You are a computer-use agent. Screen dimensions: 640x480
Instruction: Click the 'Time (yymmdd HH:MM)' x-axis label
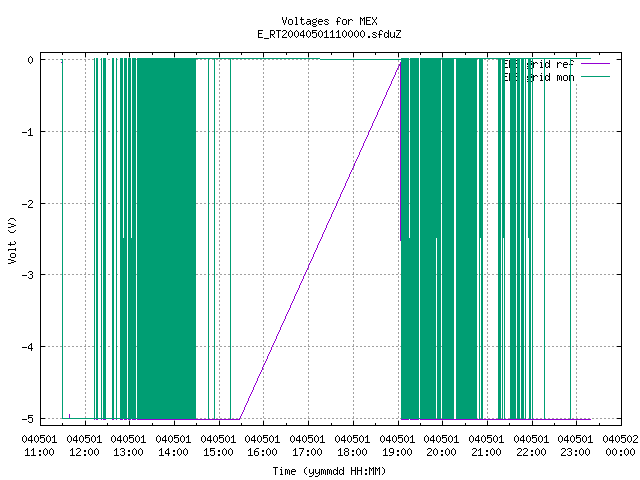[329, 471]
